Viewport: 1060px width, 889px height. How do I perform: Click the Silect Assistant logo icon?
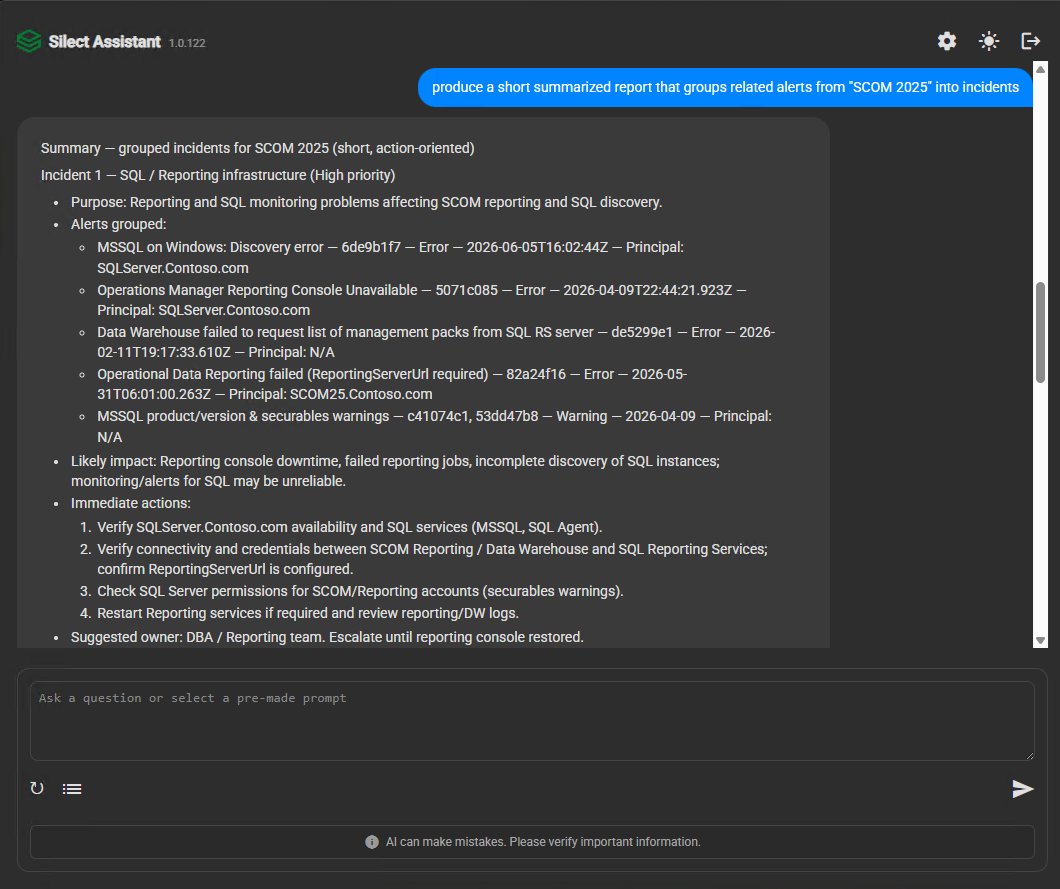28,41
